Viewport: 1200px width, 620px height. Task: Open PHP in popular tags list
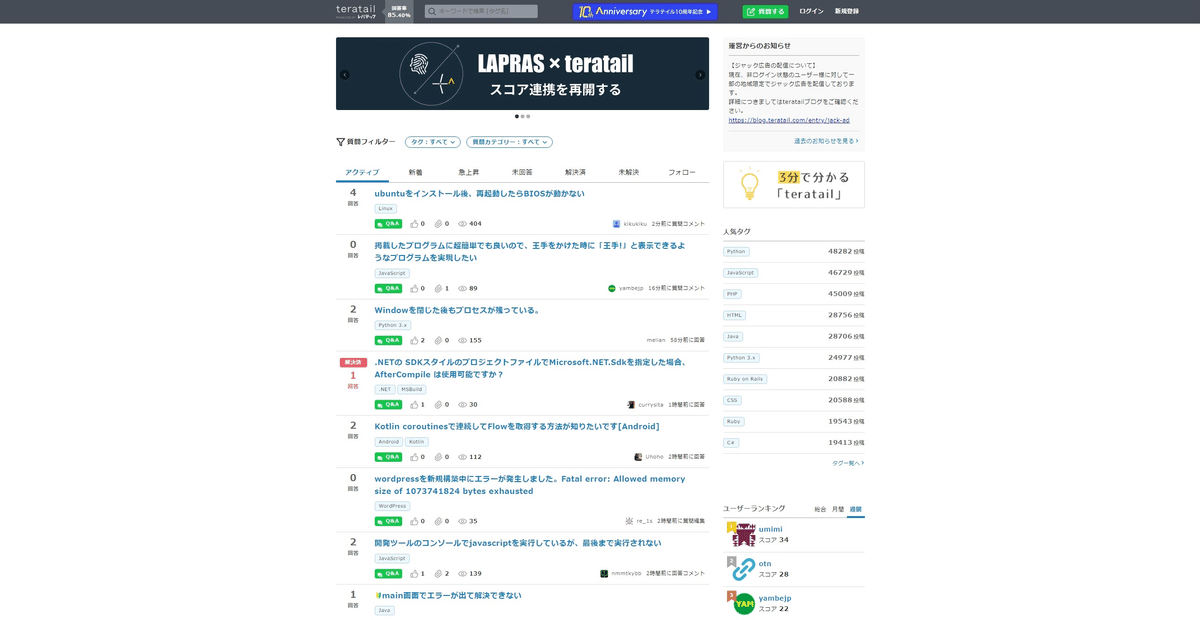click(x=733, y=294)
